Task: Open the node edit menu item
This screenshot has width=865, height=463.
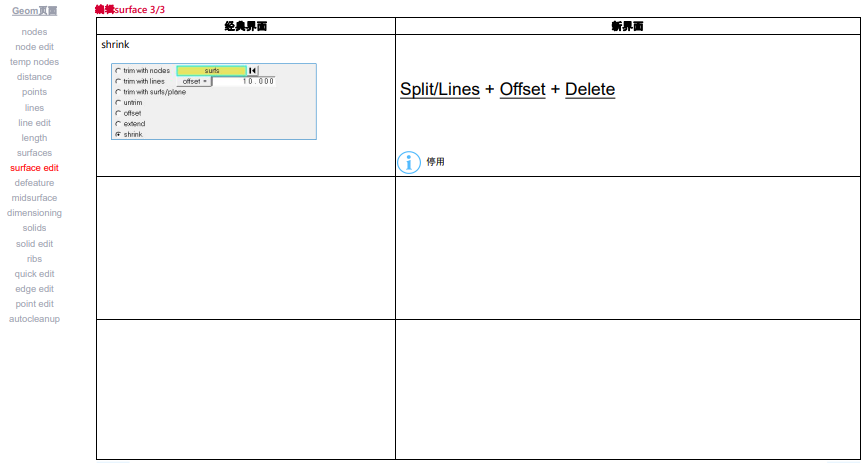Action: coord(34,47)
